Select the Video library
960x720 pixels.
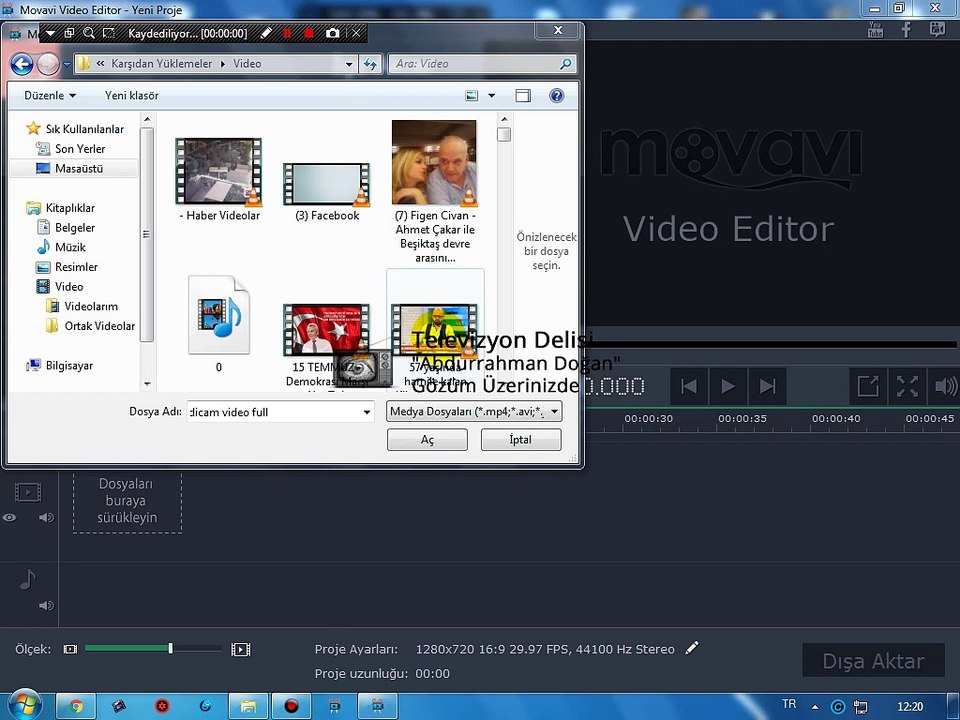(x=69, y=287)
